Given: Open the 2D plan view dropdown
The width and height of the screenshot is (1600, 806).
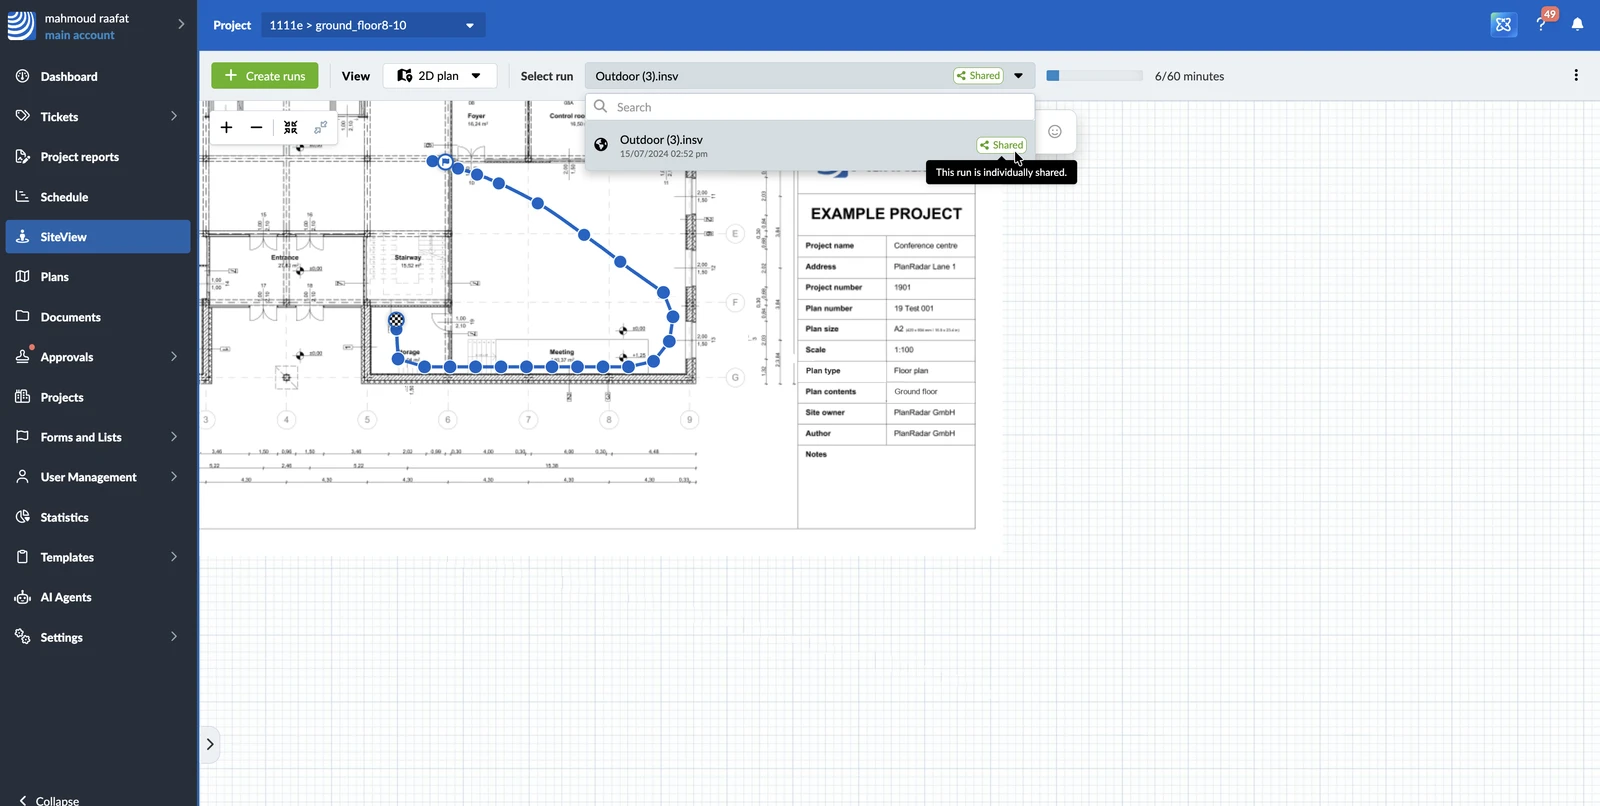Looking at the screenshot, I should [440, 76].
